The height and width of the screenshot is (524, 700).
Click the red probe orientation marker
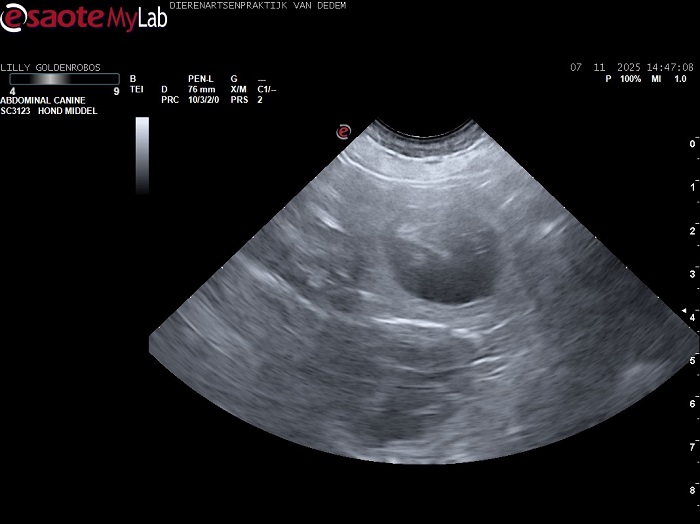(343, 131)
